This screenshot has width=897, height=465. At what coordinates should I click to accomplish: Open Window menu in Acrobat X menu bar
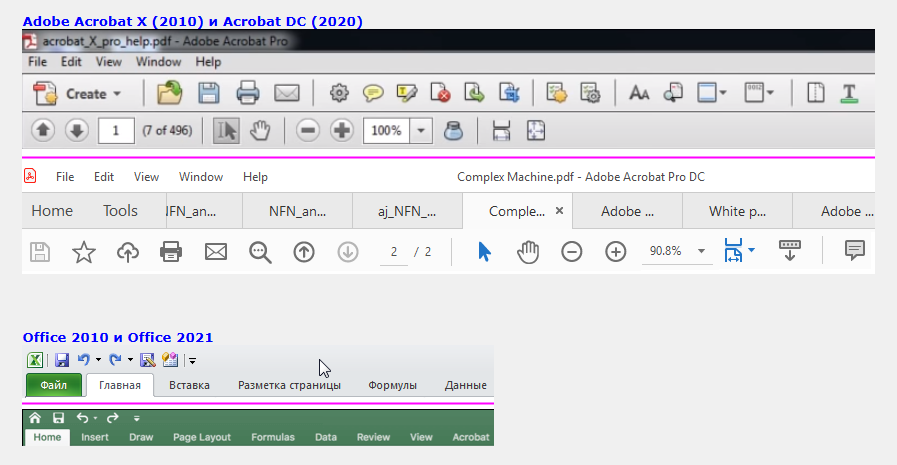point(158,62)
